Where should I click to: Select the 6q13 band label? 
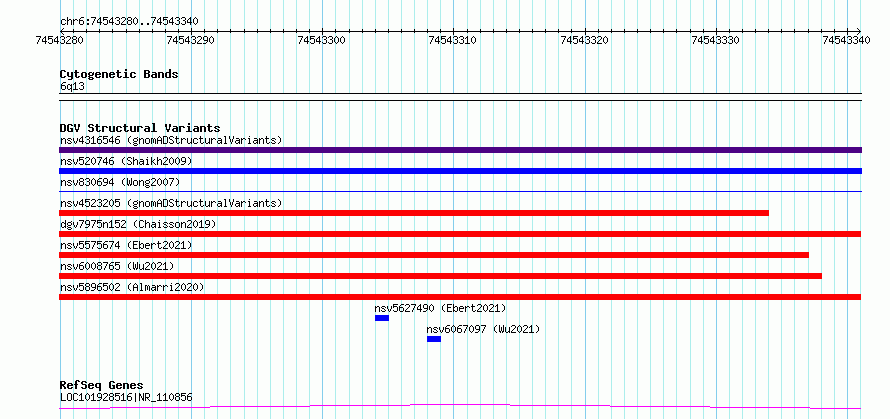tap(72, 86)
